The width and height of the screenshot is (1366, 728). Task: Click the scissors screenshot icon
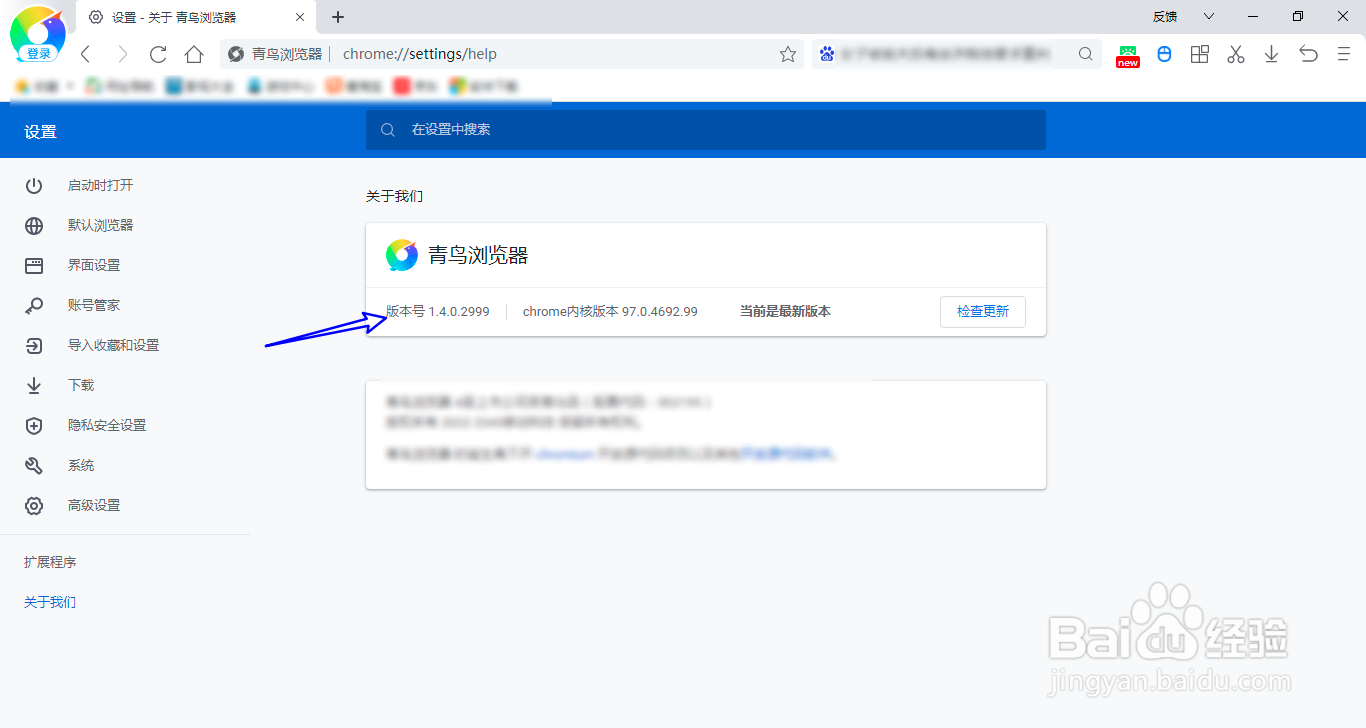tap(1236, 54)
